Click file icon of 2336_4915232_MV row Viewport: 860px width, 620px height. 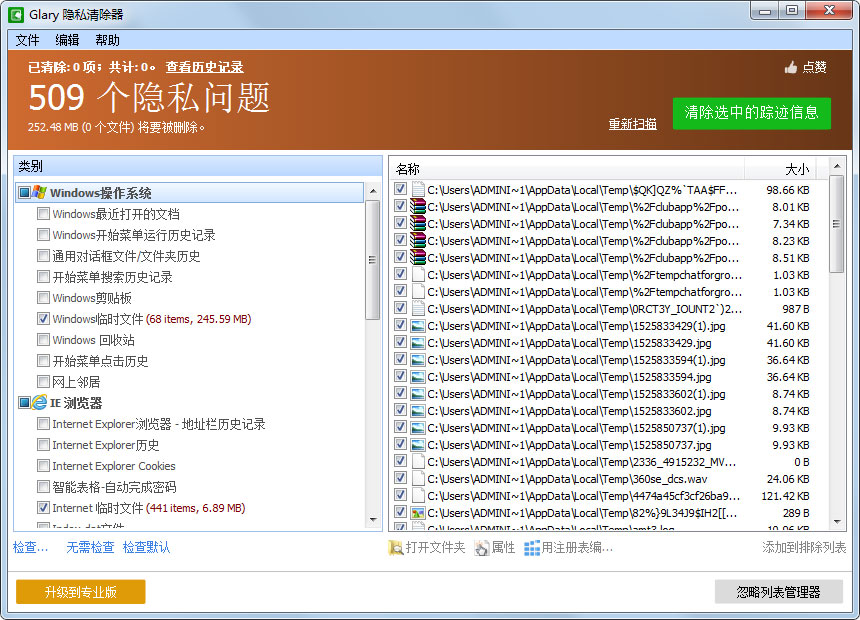click(x=418, y=462)
